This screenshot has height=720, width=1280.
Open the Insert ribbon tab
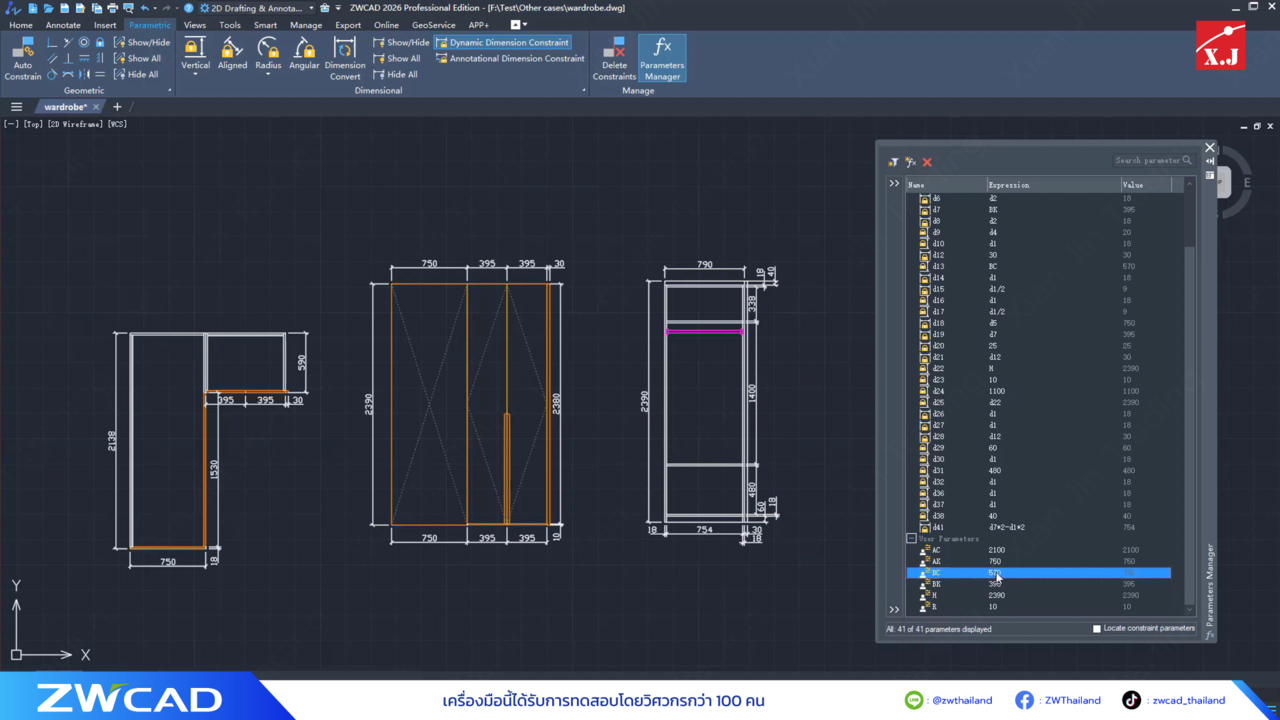click(x=105, y=25)
